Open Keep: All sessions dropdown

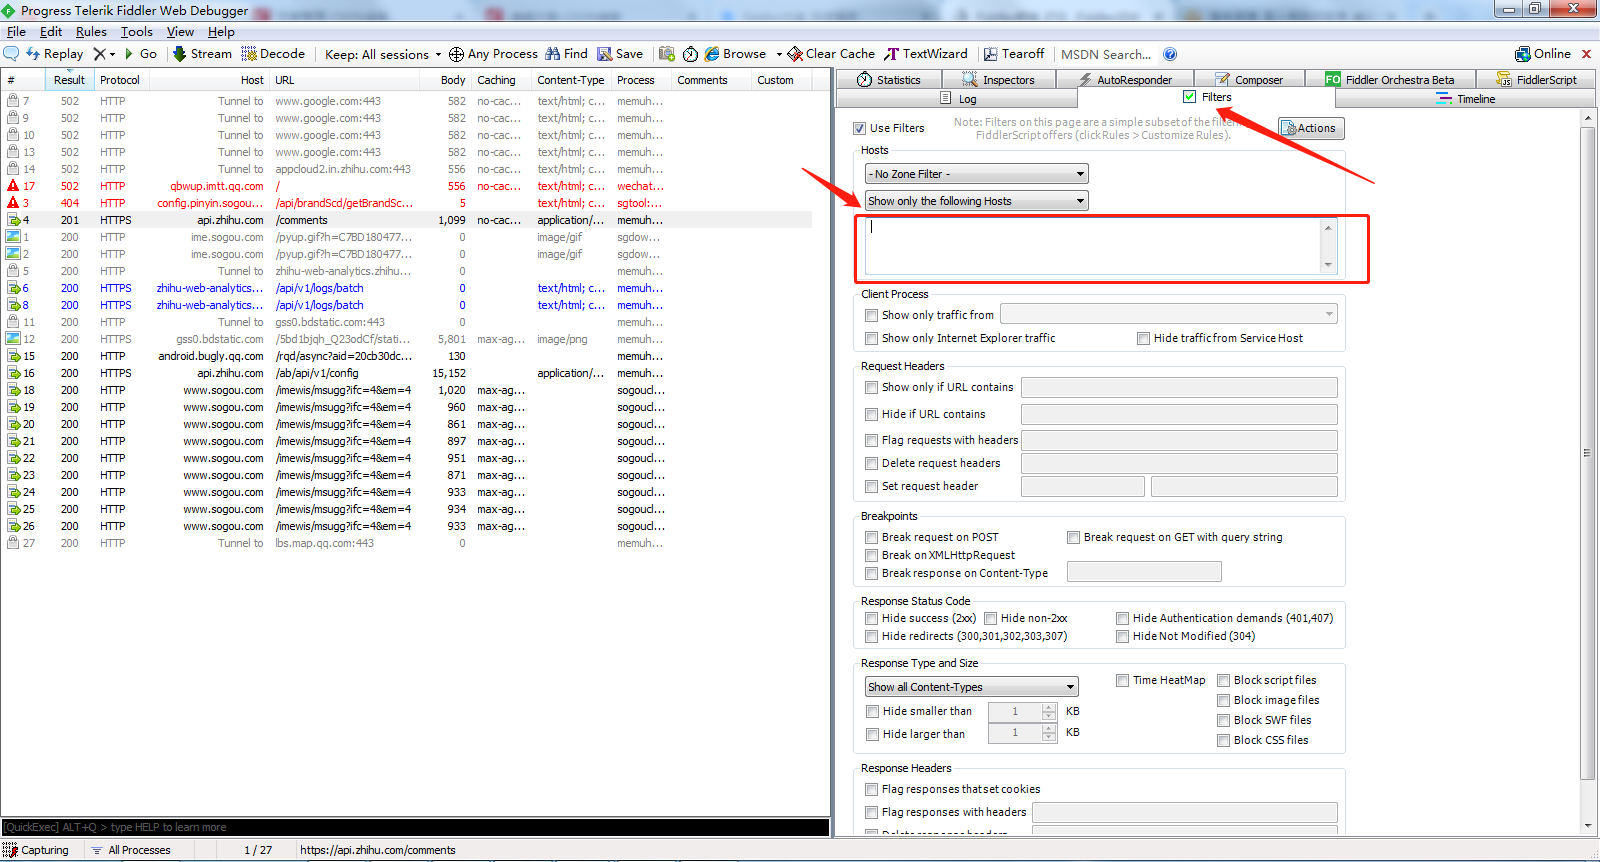click(x=383, y=55)
